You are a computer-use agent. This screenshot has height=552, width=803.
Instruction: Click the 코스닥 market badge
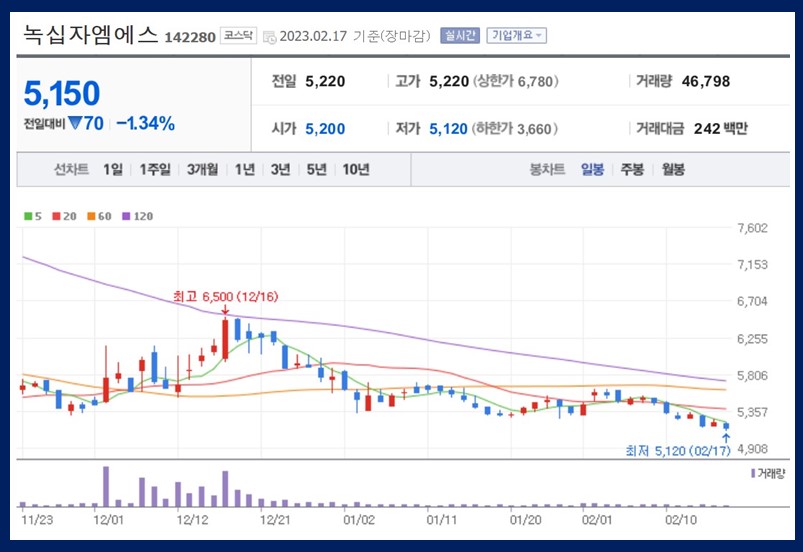(238, 35)
